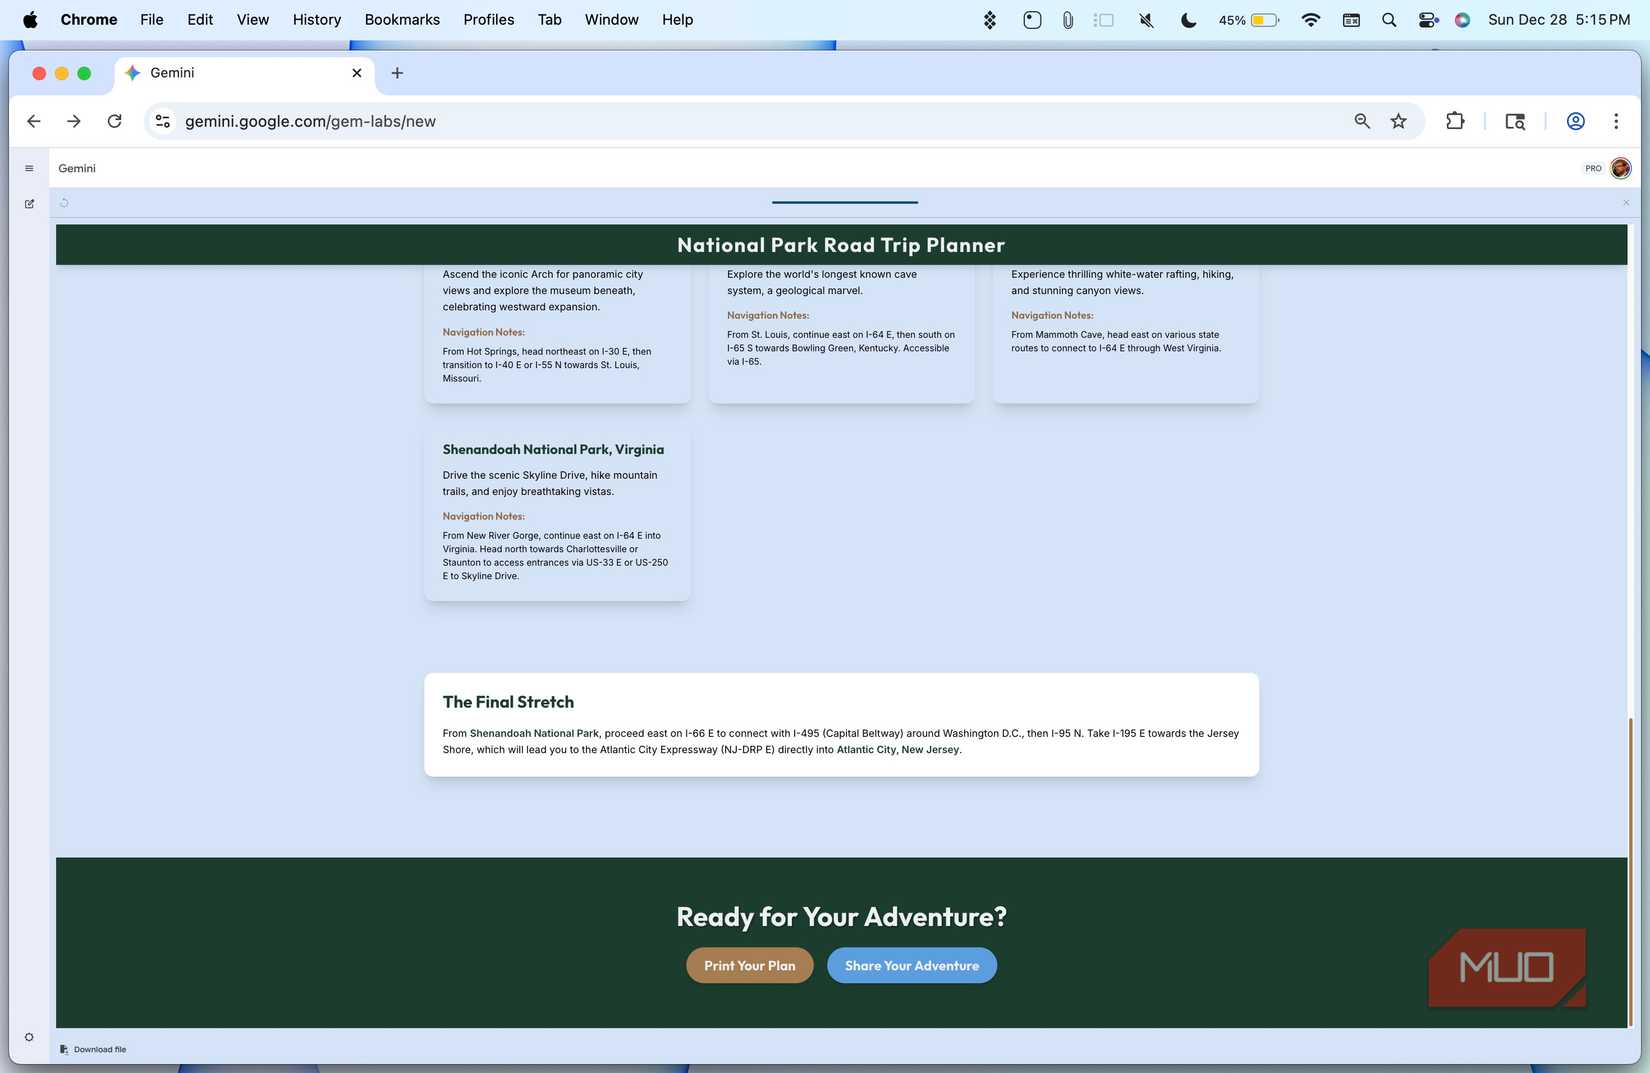
Task: Open the Tab menu
Action: [x=550, y=20]
